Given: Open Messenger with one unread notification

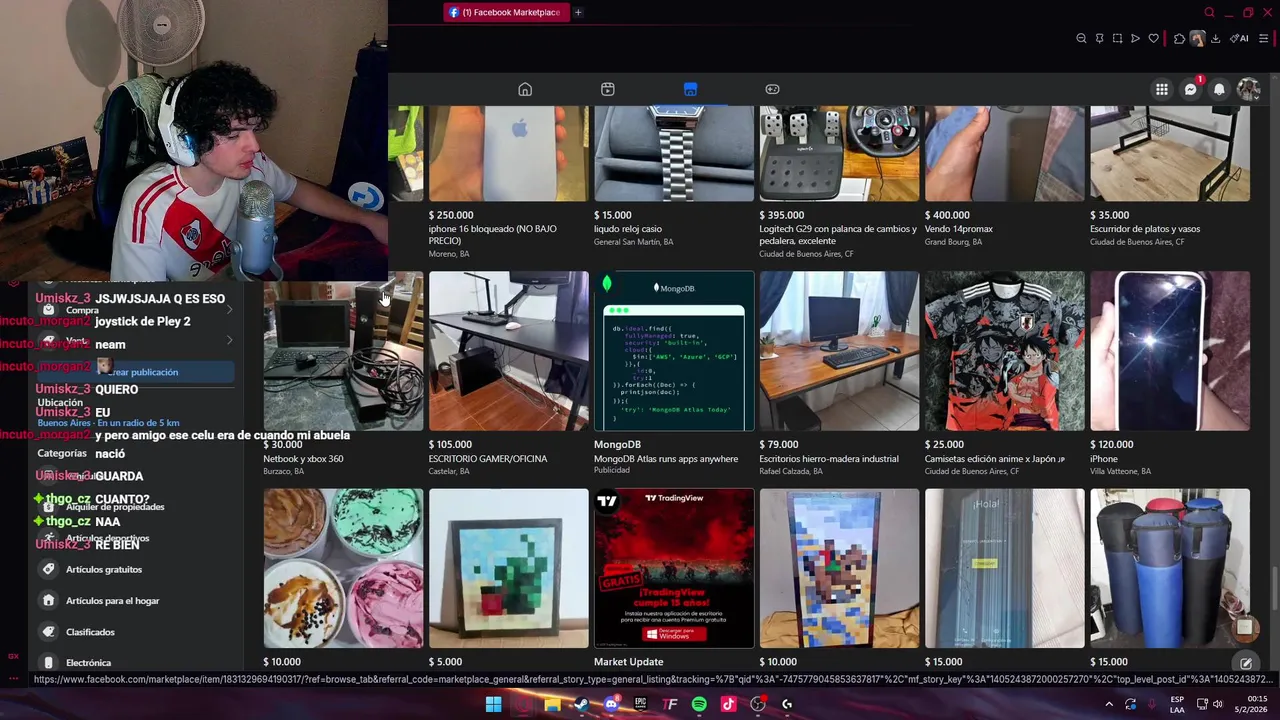Looking at the screenshot, I should coord(1191,89).
